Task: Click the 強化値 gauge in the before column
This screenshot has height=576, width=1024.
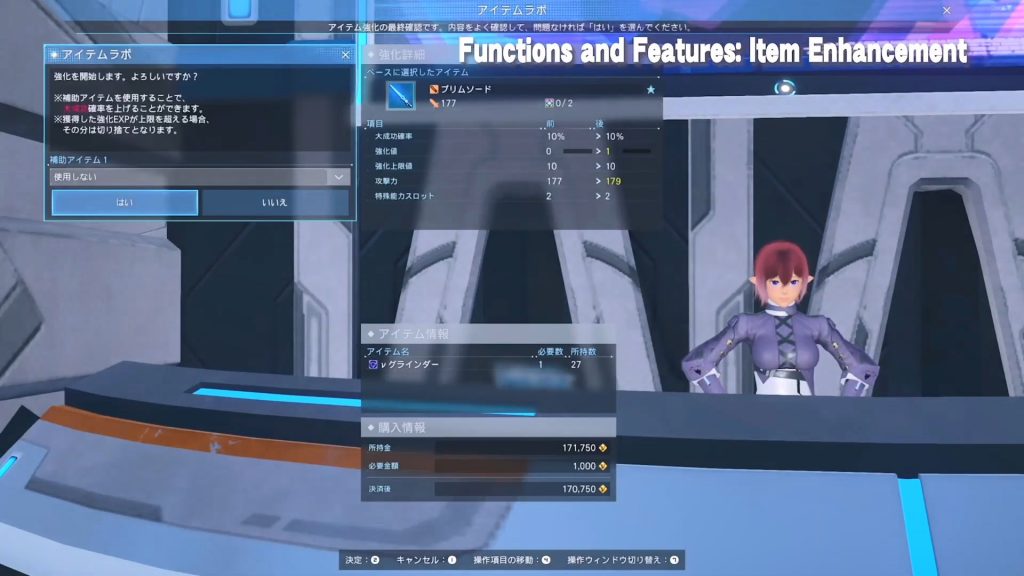Action: [x=577, y=152]
